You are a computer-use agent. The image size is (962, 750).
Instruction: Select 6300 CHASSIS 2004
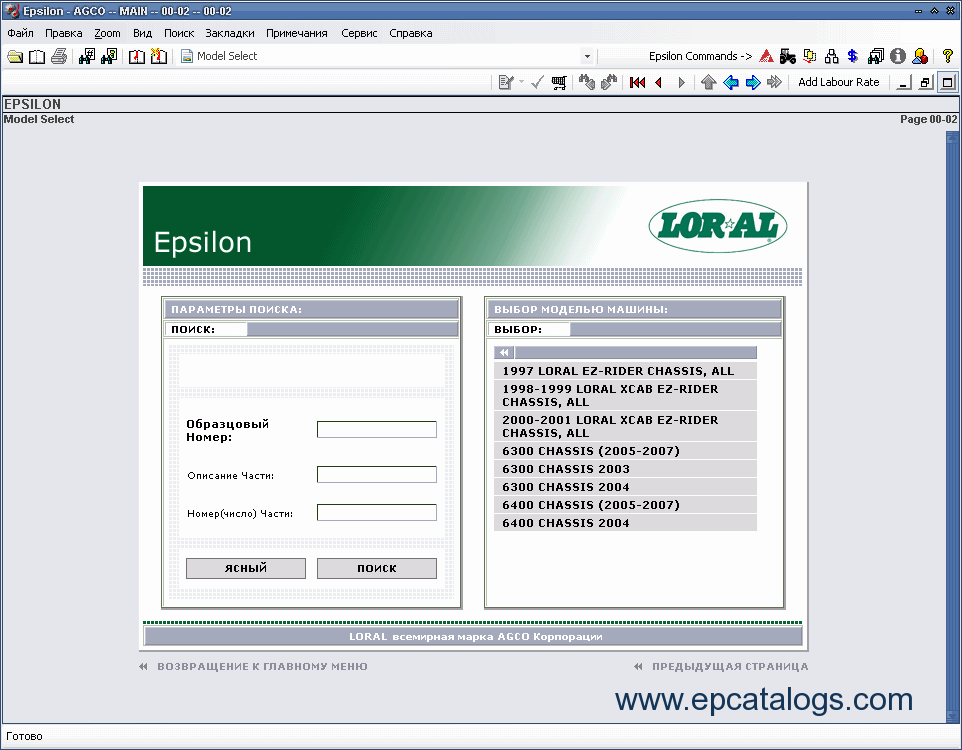pyautogui.click(x=625, y=487)
